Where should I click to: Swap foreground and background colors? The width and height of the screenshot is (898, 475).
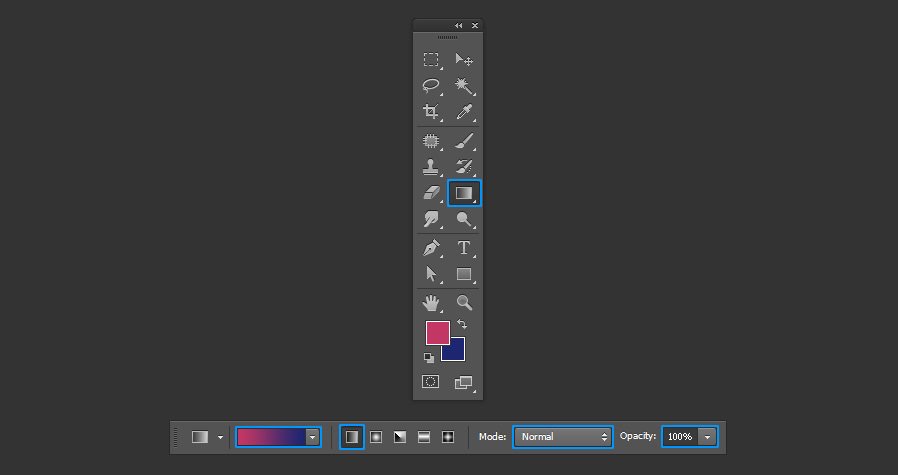pos(462,324)
